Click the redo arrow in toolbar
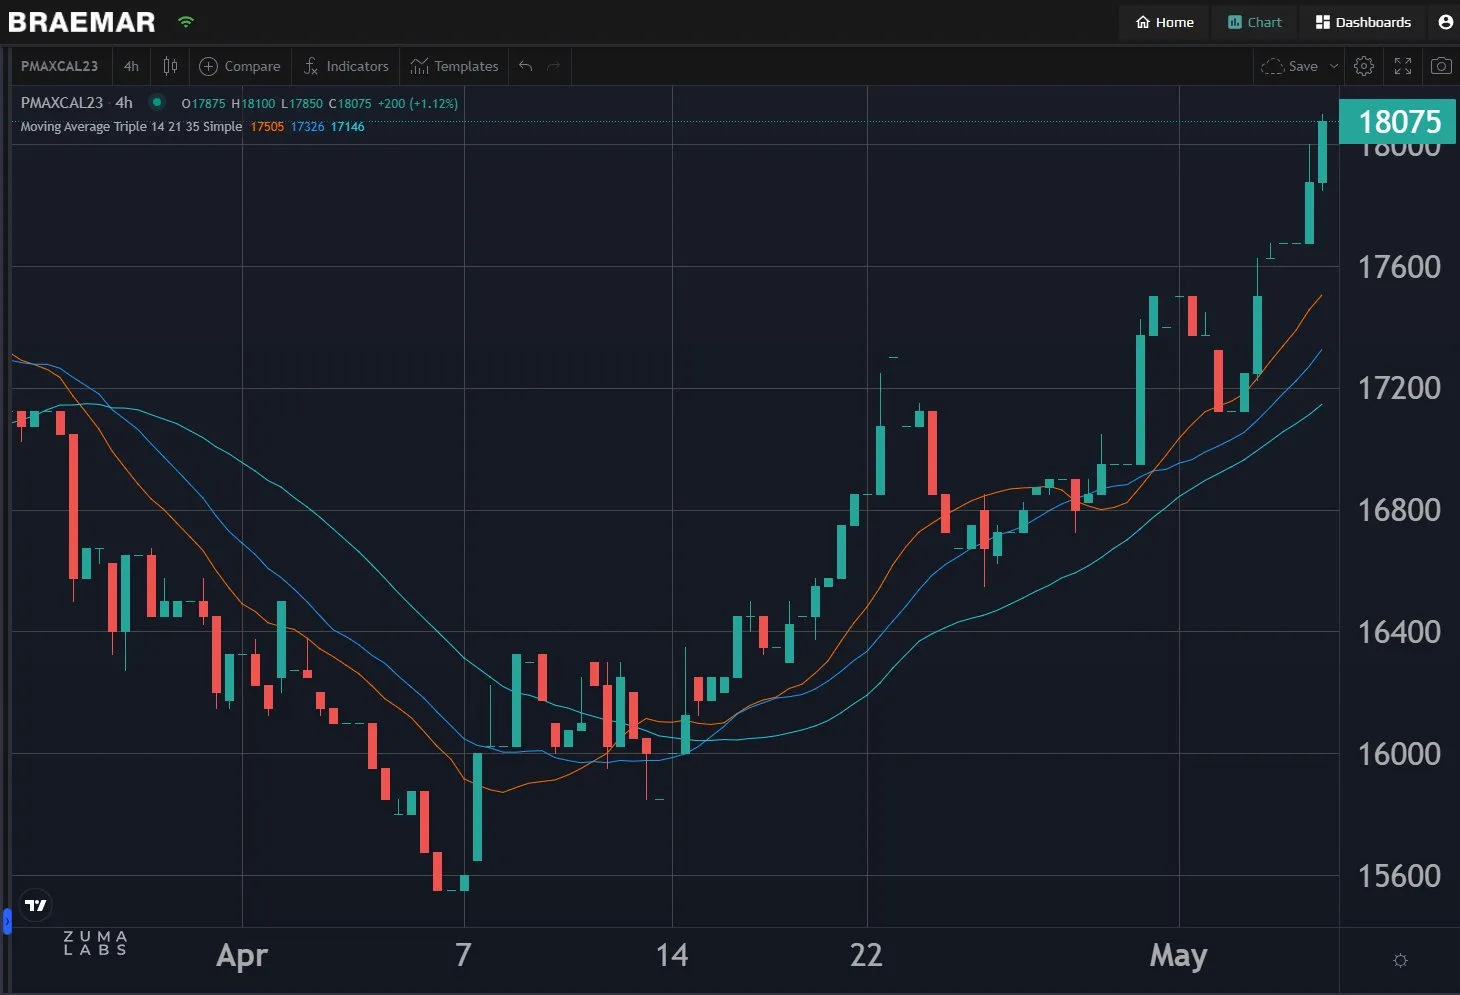 [553, 66]
